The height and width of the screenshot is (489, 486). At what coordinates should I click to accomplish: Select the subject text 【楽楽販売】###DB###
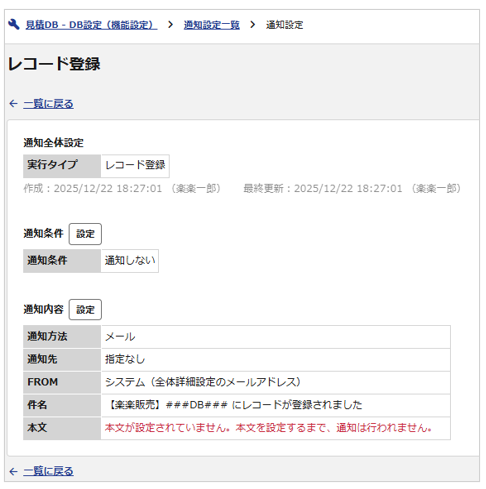(168, 405)
